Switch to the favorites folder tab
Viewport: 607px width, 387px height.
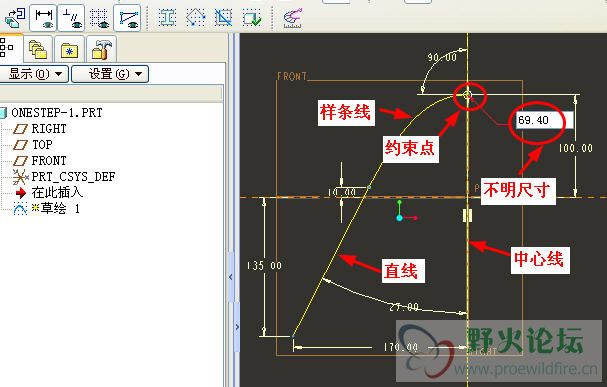(x=69, y=50)
